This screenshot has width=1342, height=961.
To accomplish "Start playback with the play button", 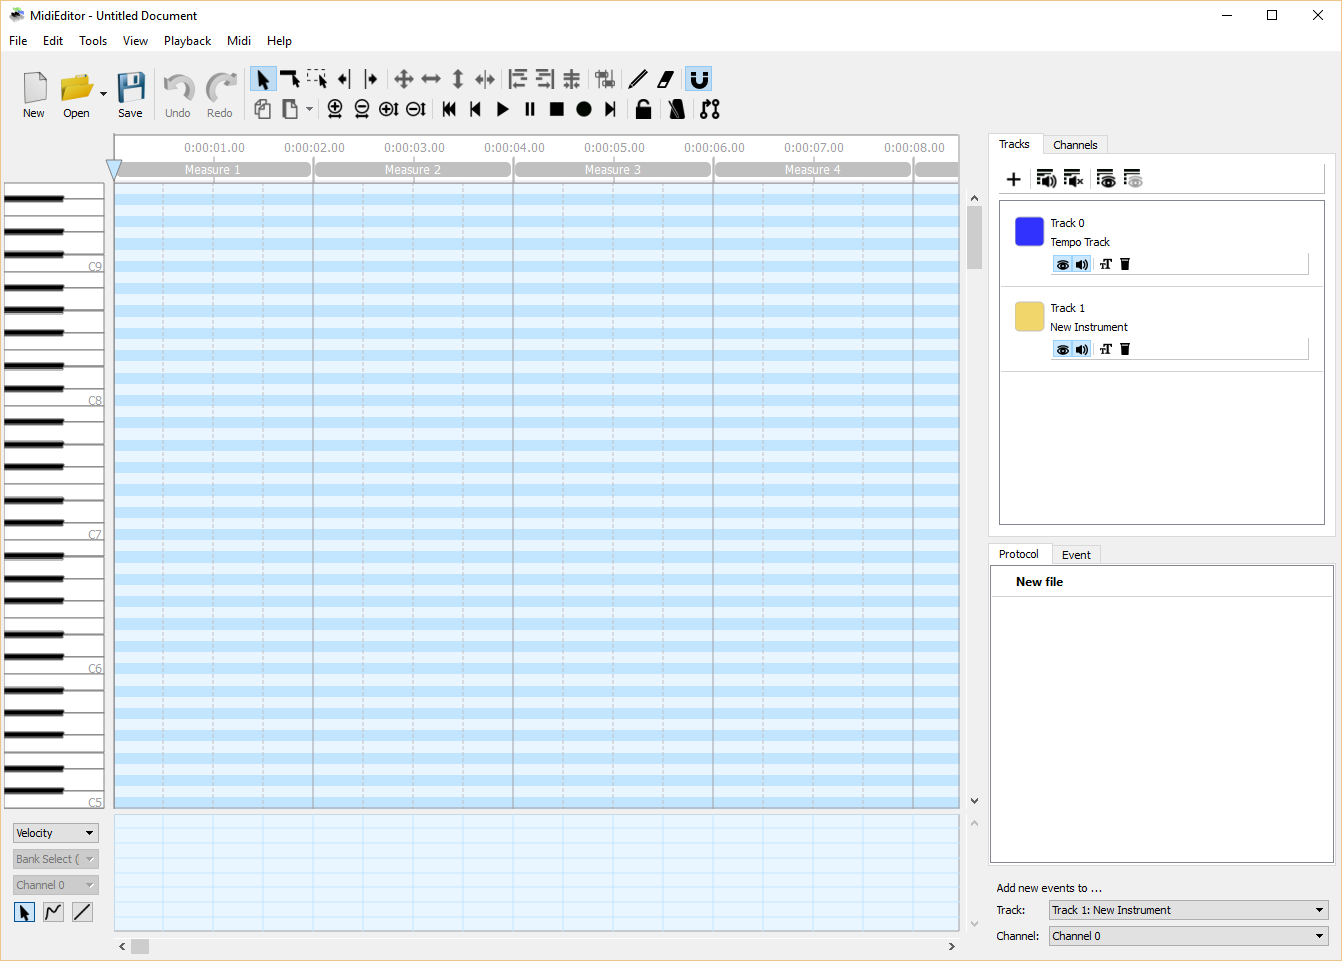I will tap(503, 109).
